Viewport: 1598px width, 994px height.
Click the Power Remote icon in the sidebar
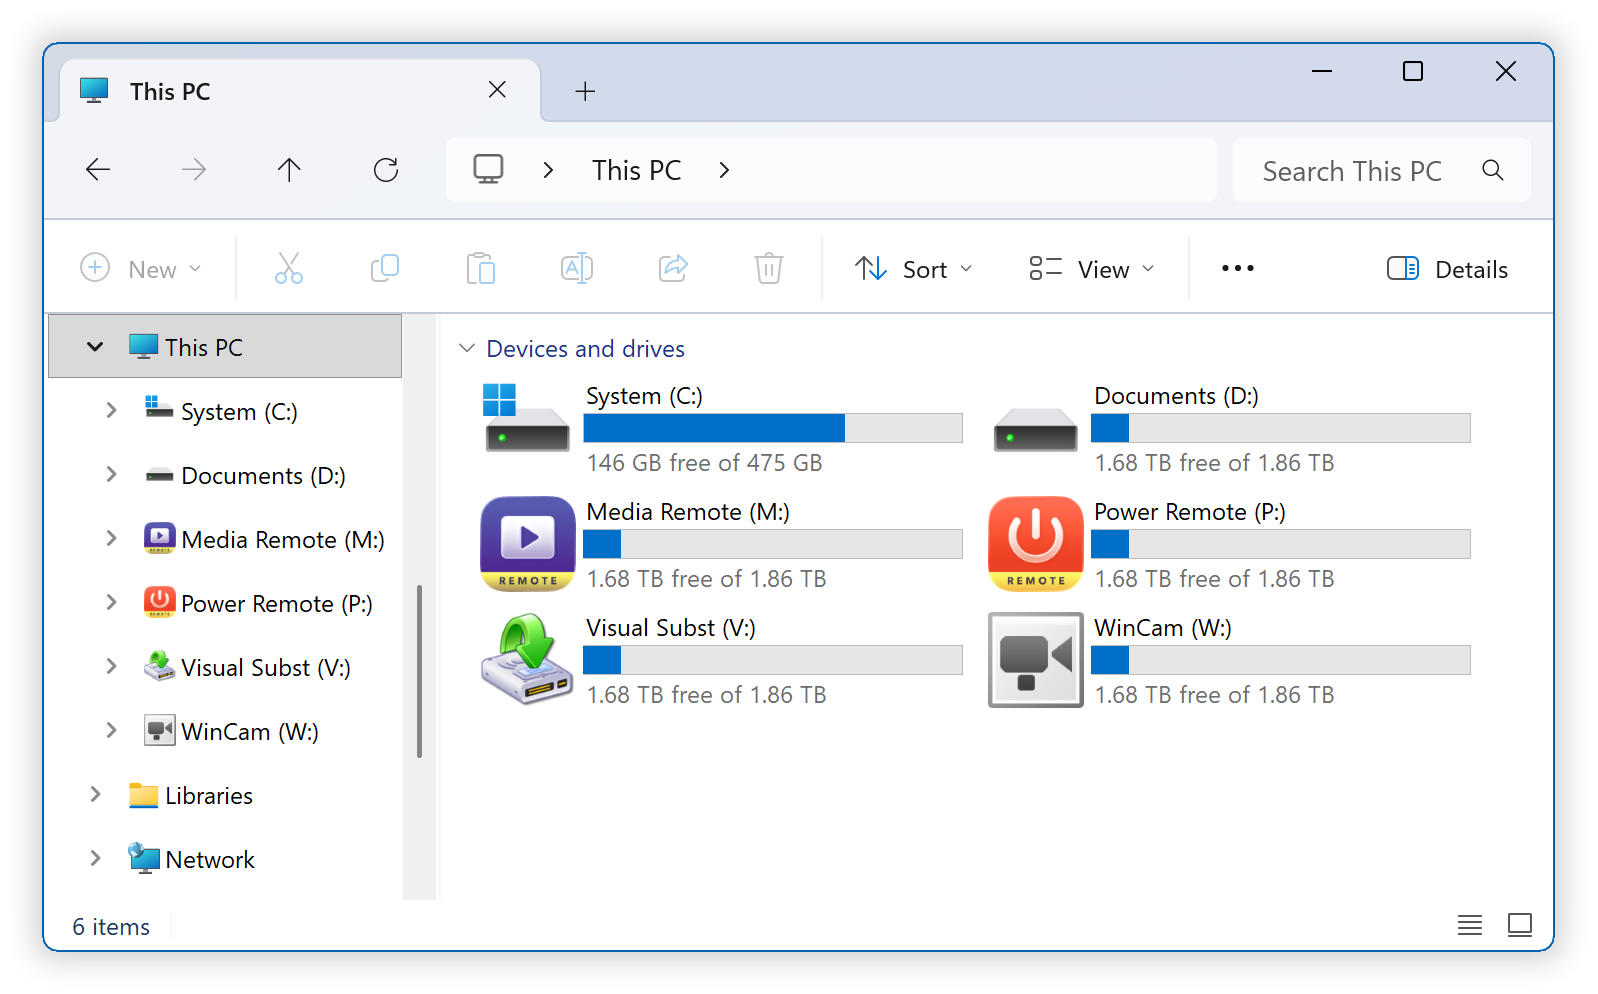click(160, 602)
